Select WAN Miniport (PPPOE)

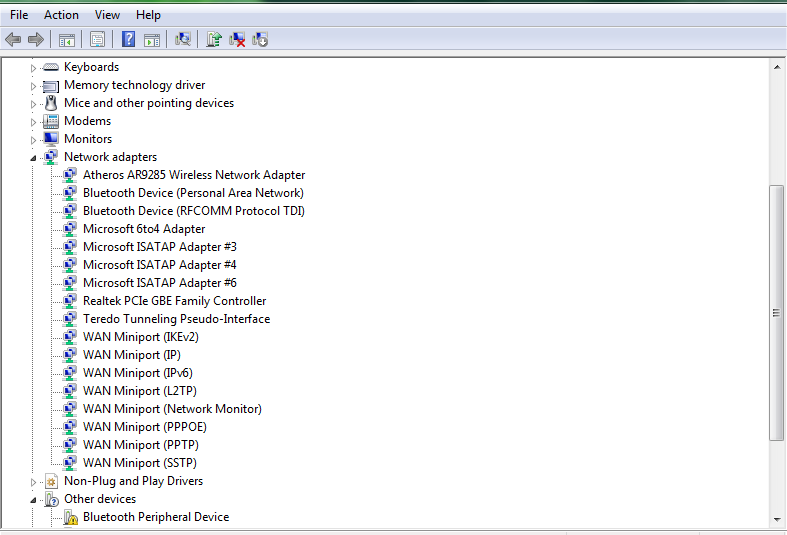click(145, 427)
